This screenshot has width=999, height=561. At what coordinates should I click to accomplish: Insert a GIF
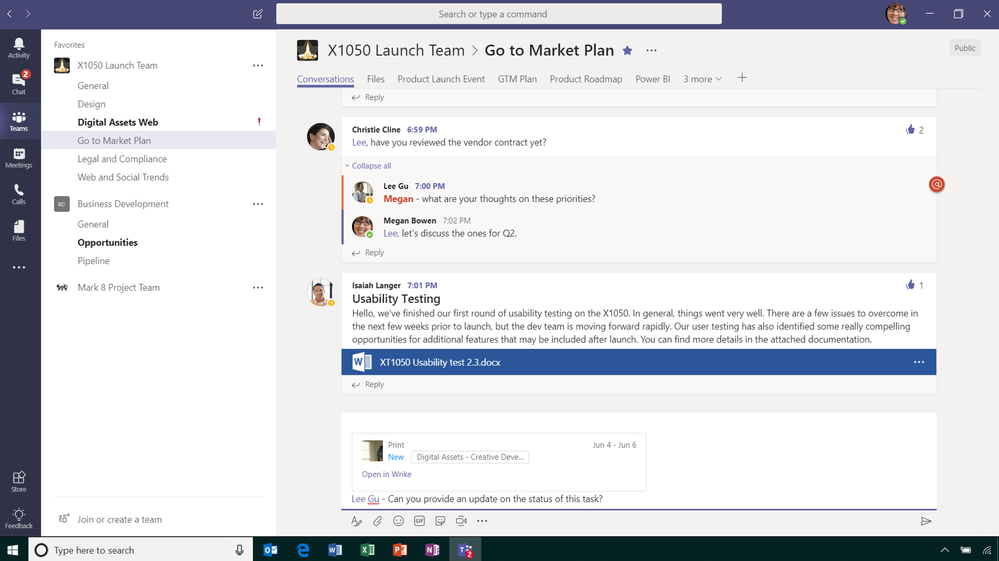coord(419,521)
